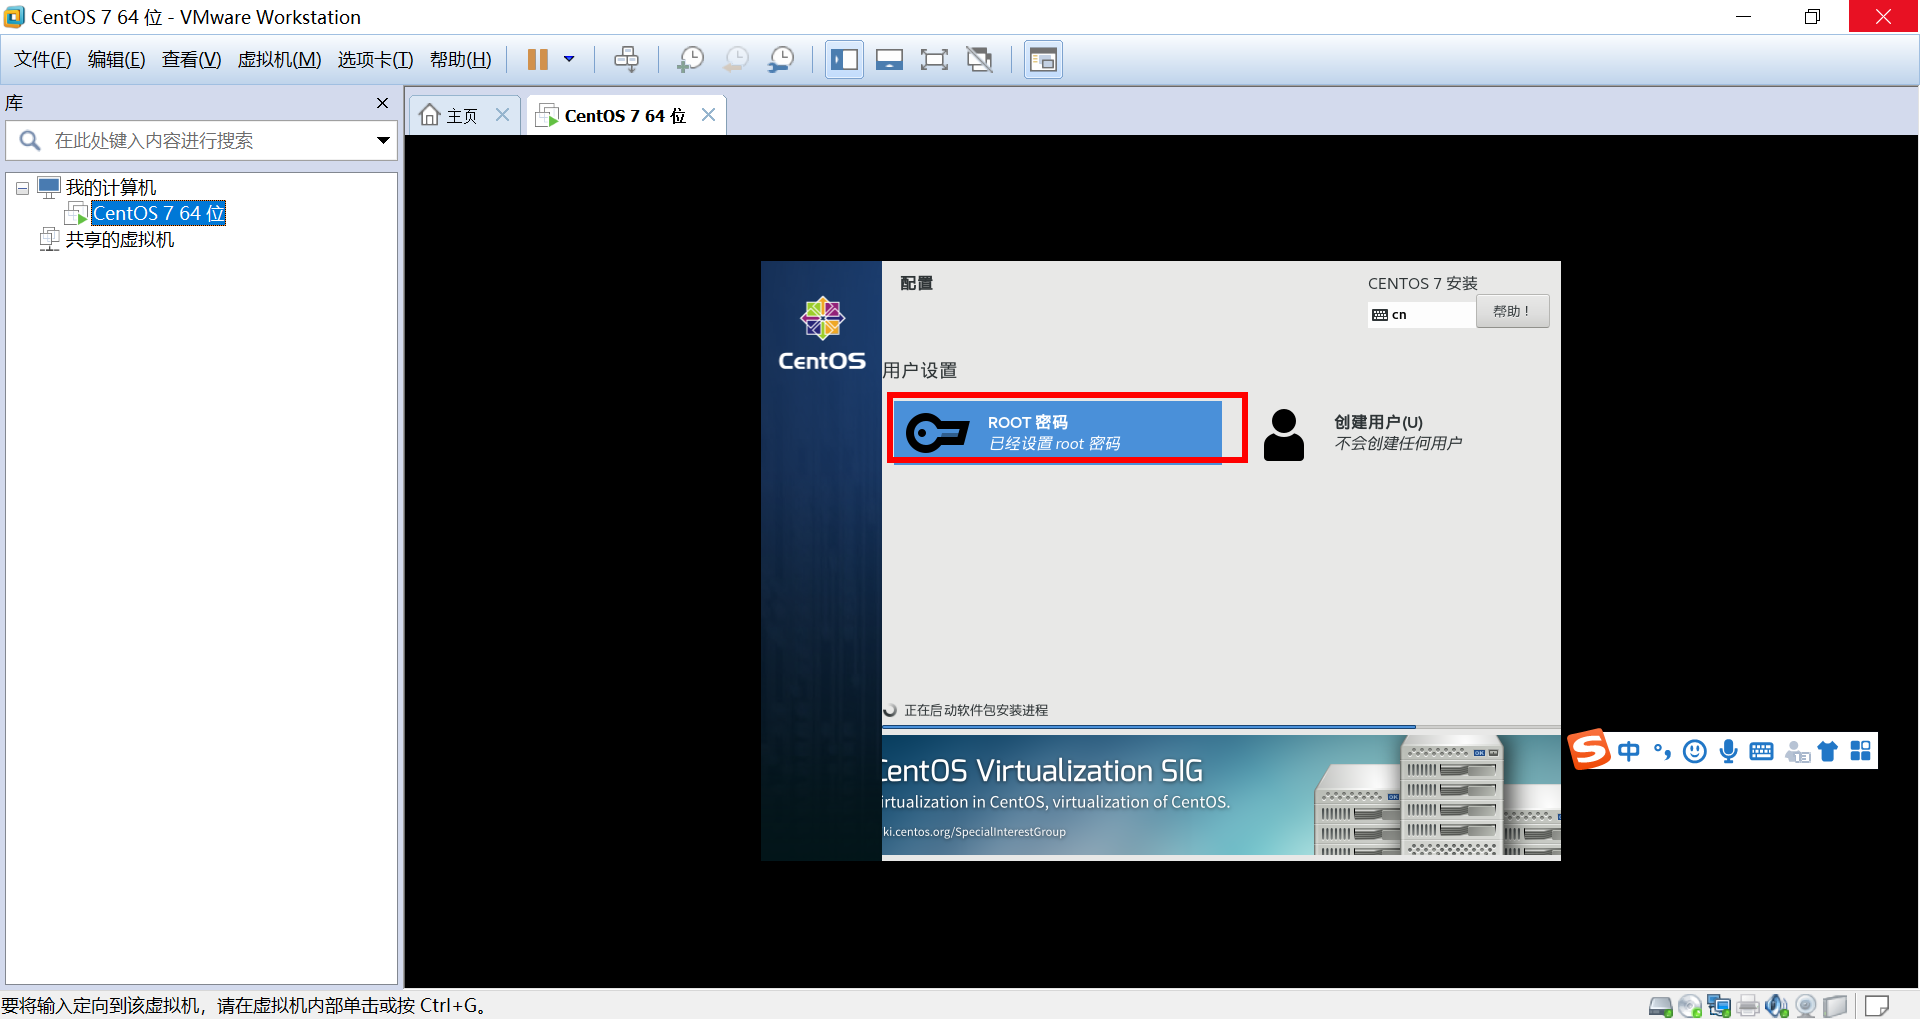This screenshot has height=1019, width=1920.
Task: Enter full screen mode
Action: click(934, 60)
